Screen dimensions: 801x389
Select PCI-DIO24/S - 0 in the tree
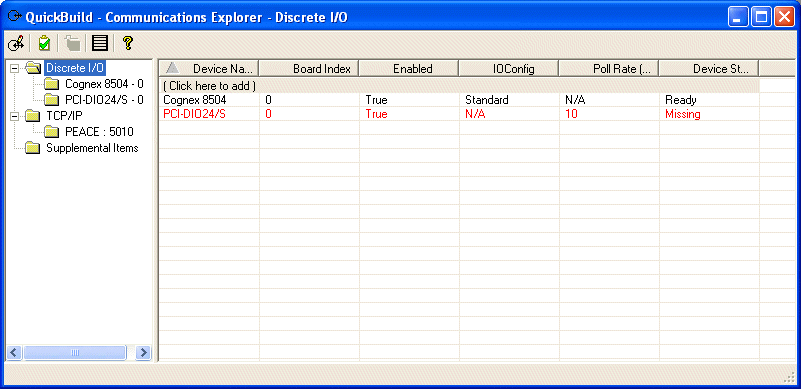tap(104, 100)
